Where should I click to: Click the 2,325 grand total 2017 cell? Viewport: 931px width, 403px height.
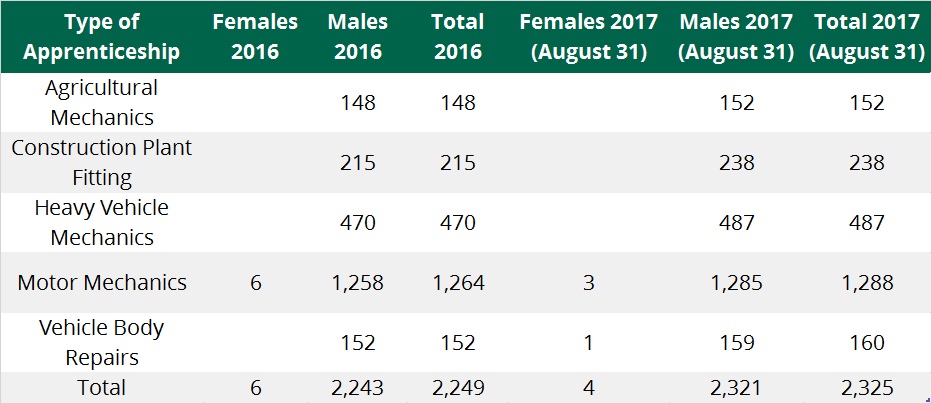pos(867,388)
